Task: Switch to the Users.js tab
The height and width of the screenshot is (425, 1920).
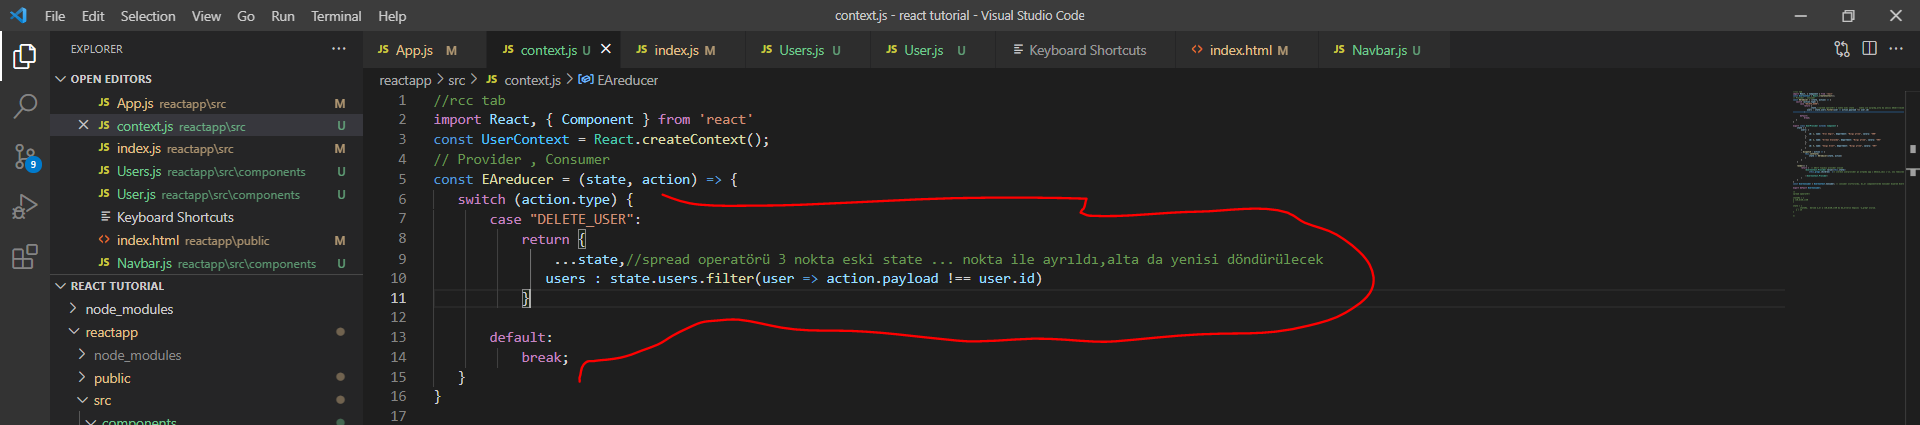Action: pyautogui.click(x=801, y=50)
